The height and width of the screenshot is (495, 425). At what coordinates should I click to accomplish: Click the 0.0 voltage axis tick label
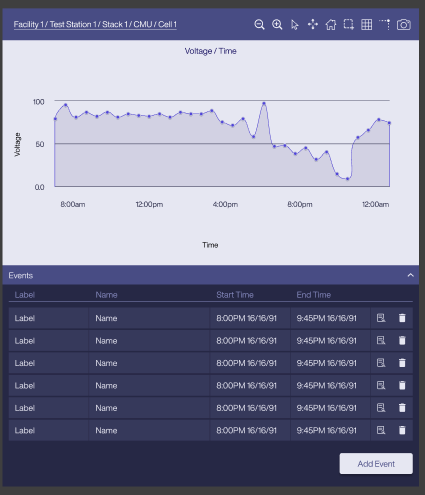tap(39, 187)
